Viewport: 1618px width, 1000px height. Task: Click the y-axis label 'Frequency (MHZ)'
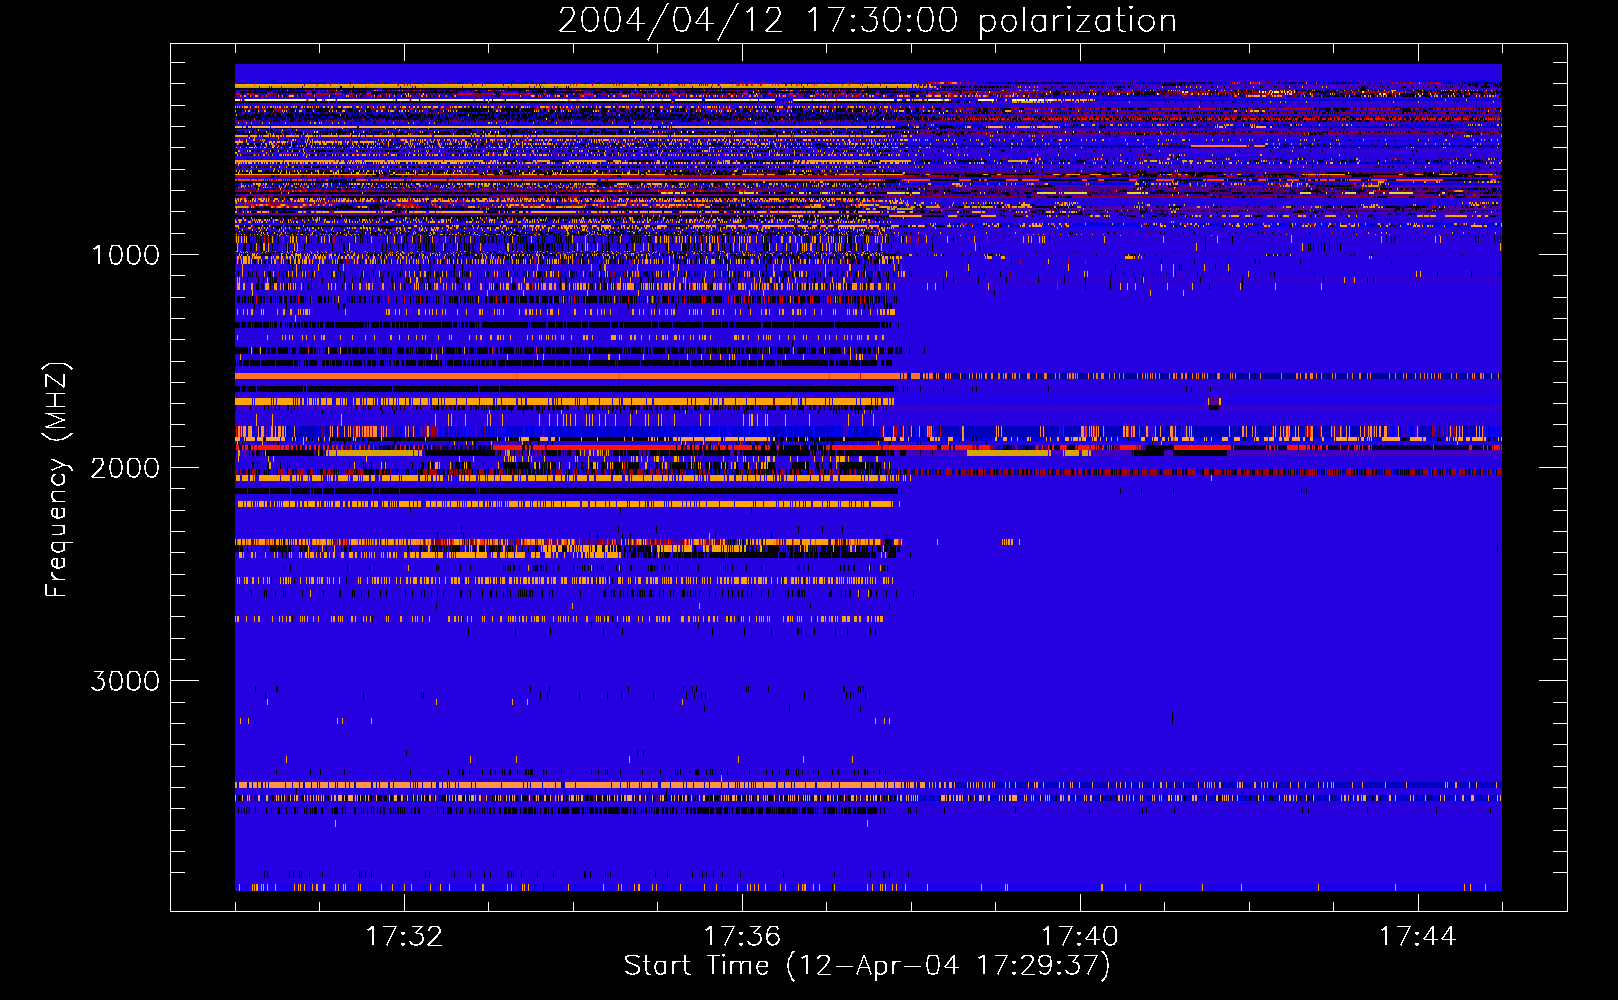(57, 480)
